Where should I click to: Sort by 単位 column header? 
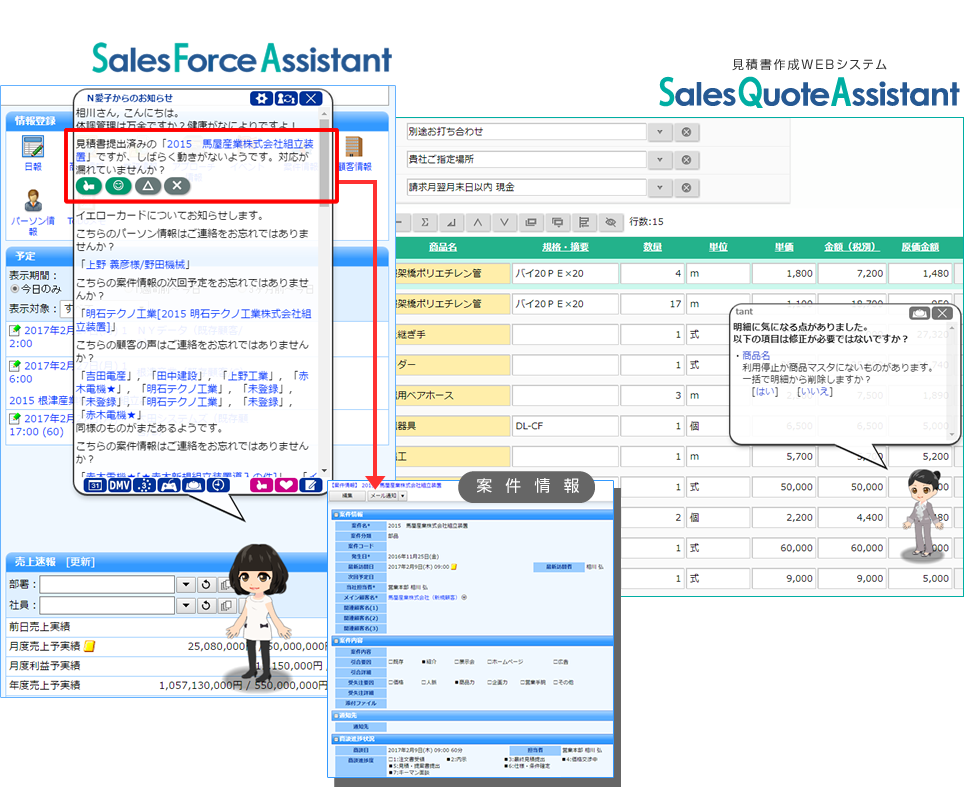tap(718, 247)
